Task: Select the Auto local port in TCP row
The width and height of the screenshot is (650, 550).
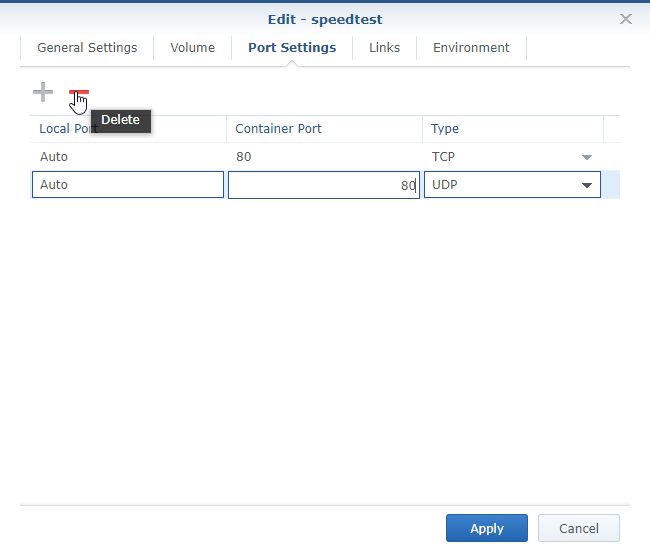Action: [x=54, y=157]
